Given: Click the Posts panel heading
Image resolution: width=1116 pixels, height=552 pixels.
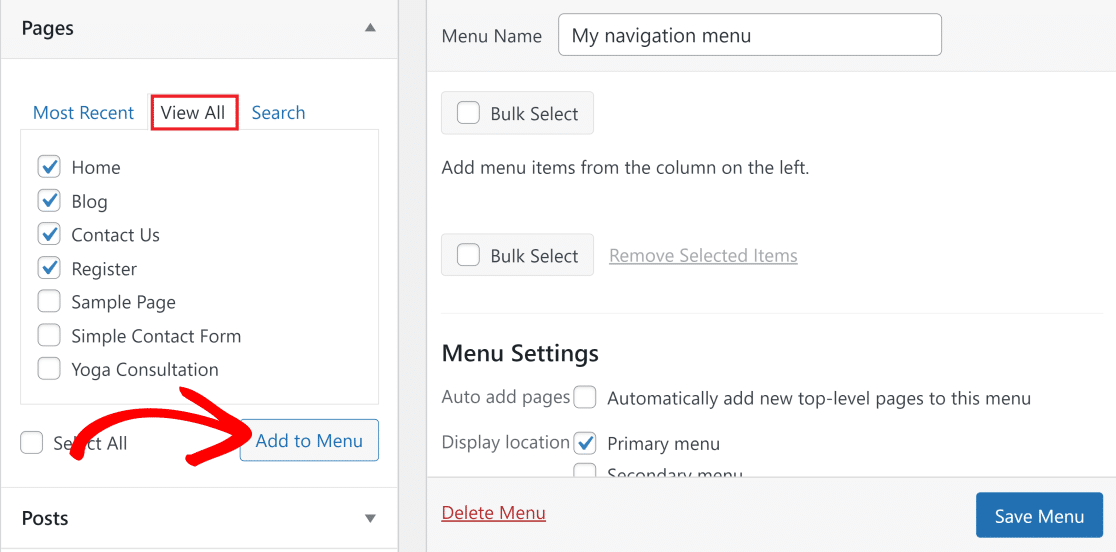Looking at the screenshot, I should pyautogui.click(x=45, y=518).
